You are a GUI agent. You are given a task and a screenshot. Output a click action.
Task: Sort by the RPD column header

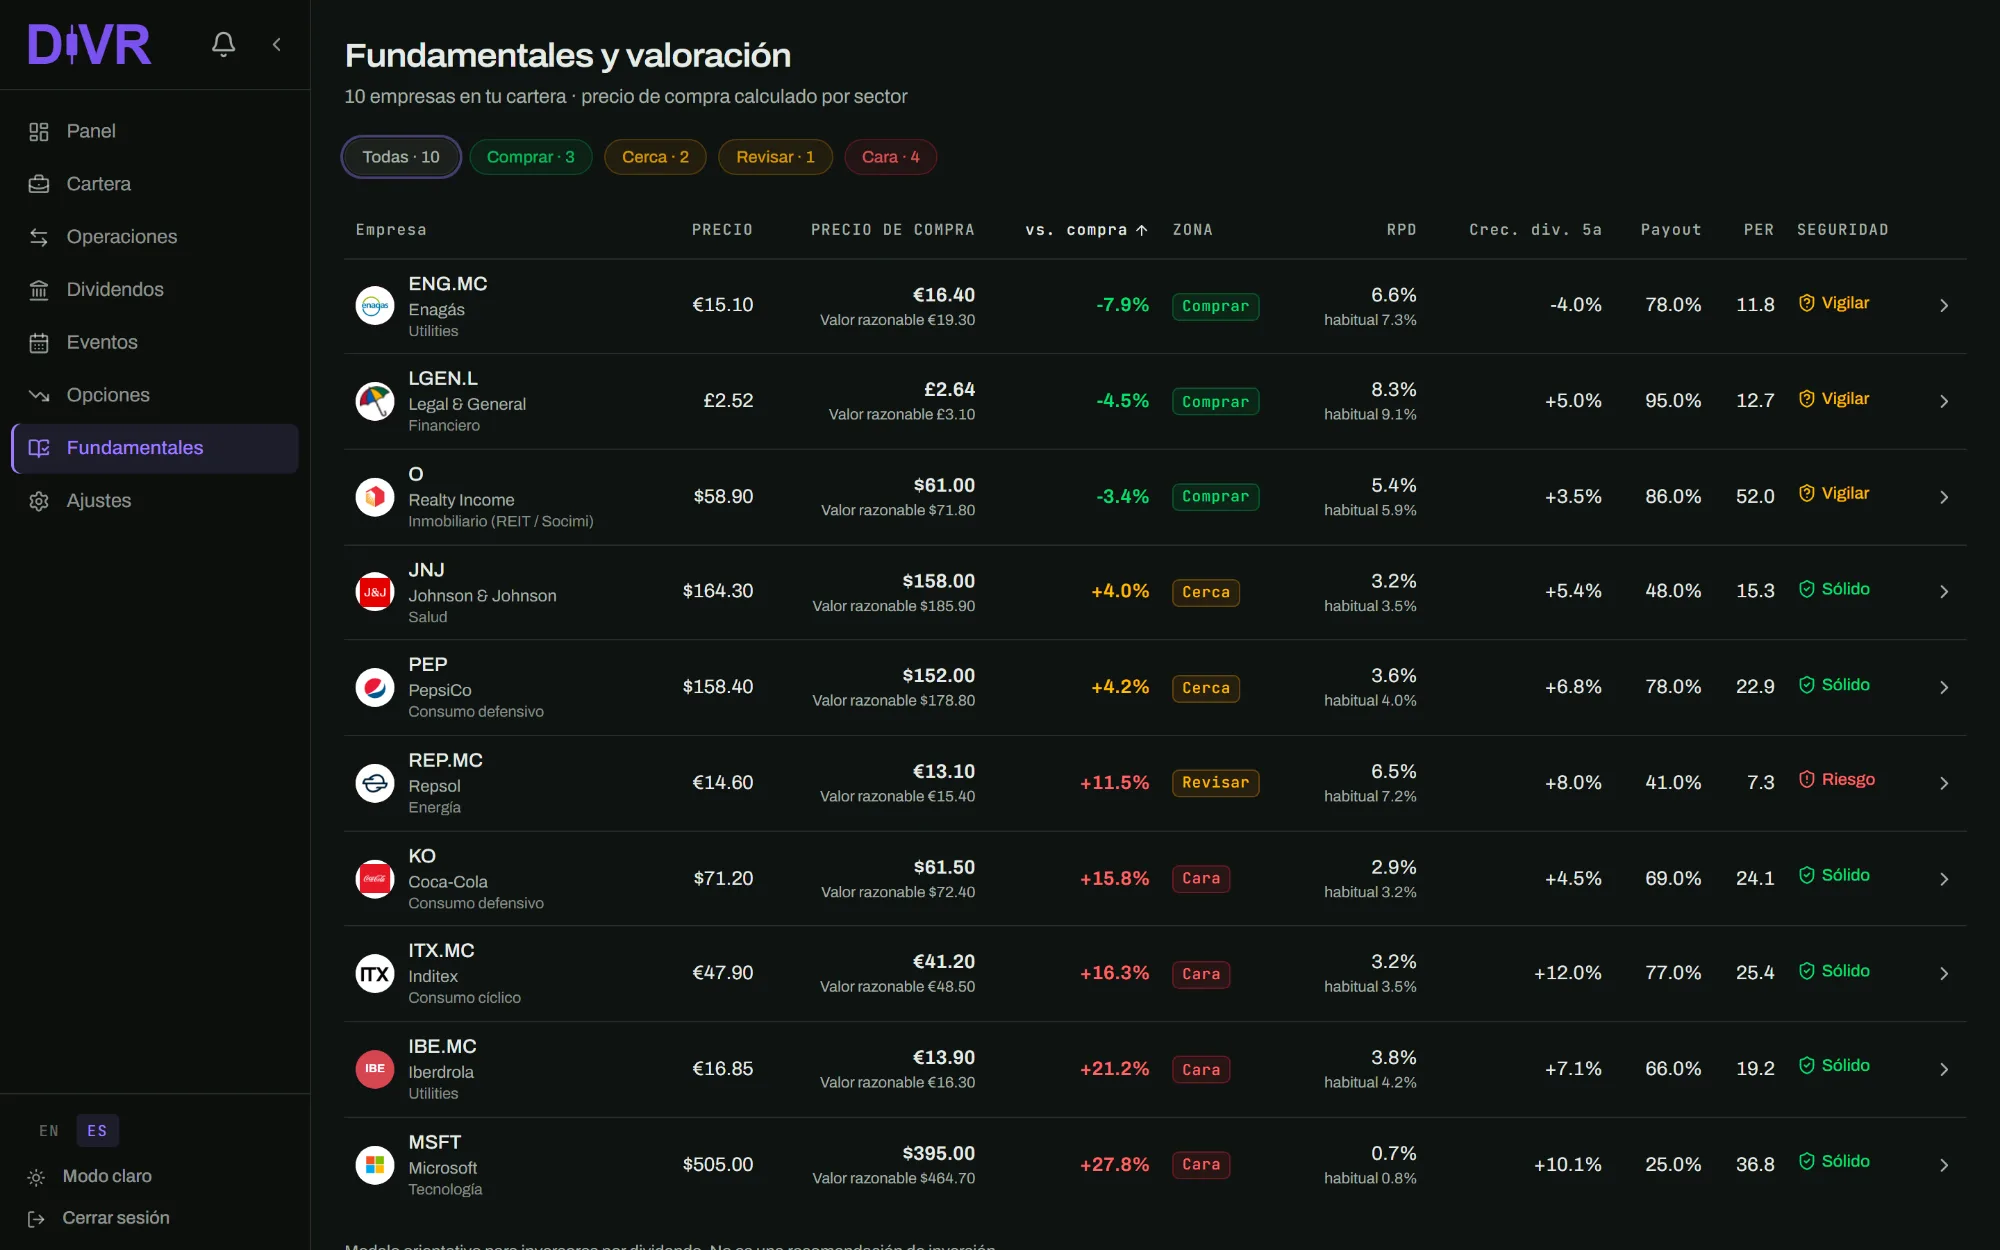[x=1401, y=230]
